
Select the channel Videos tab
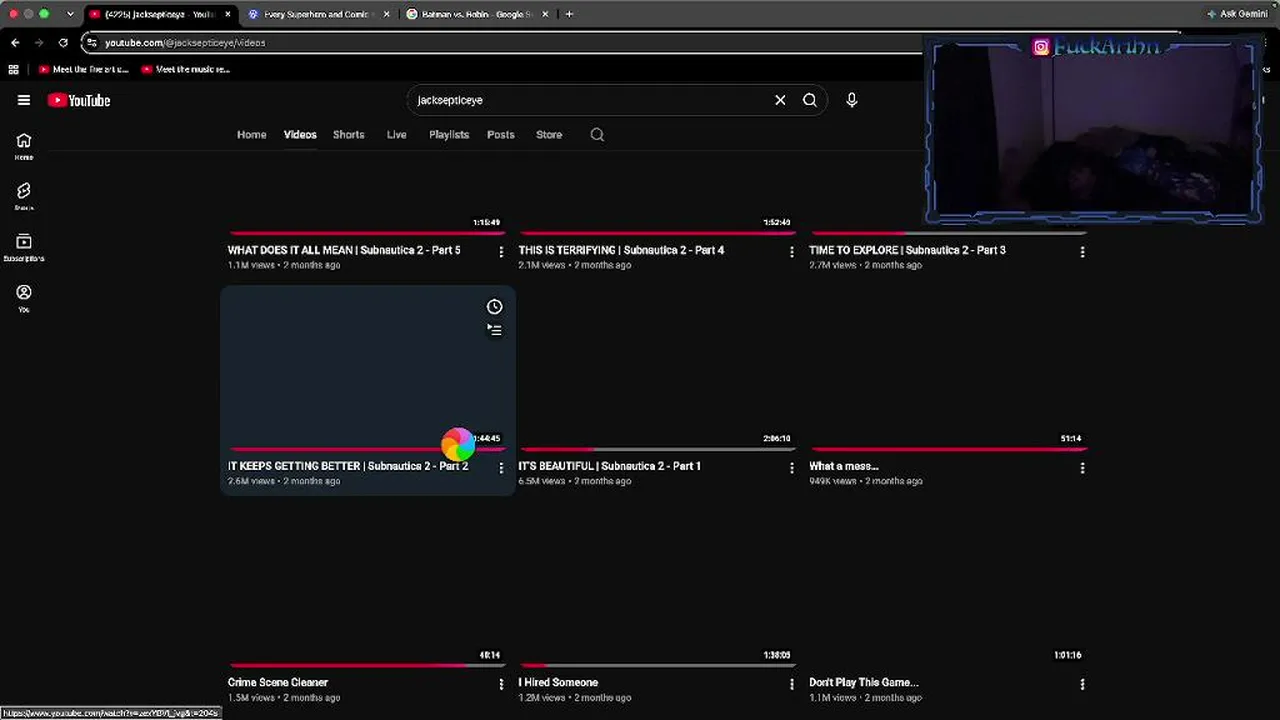(300, 135)
